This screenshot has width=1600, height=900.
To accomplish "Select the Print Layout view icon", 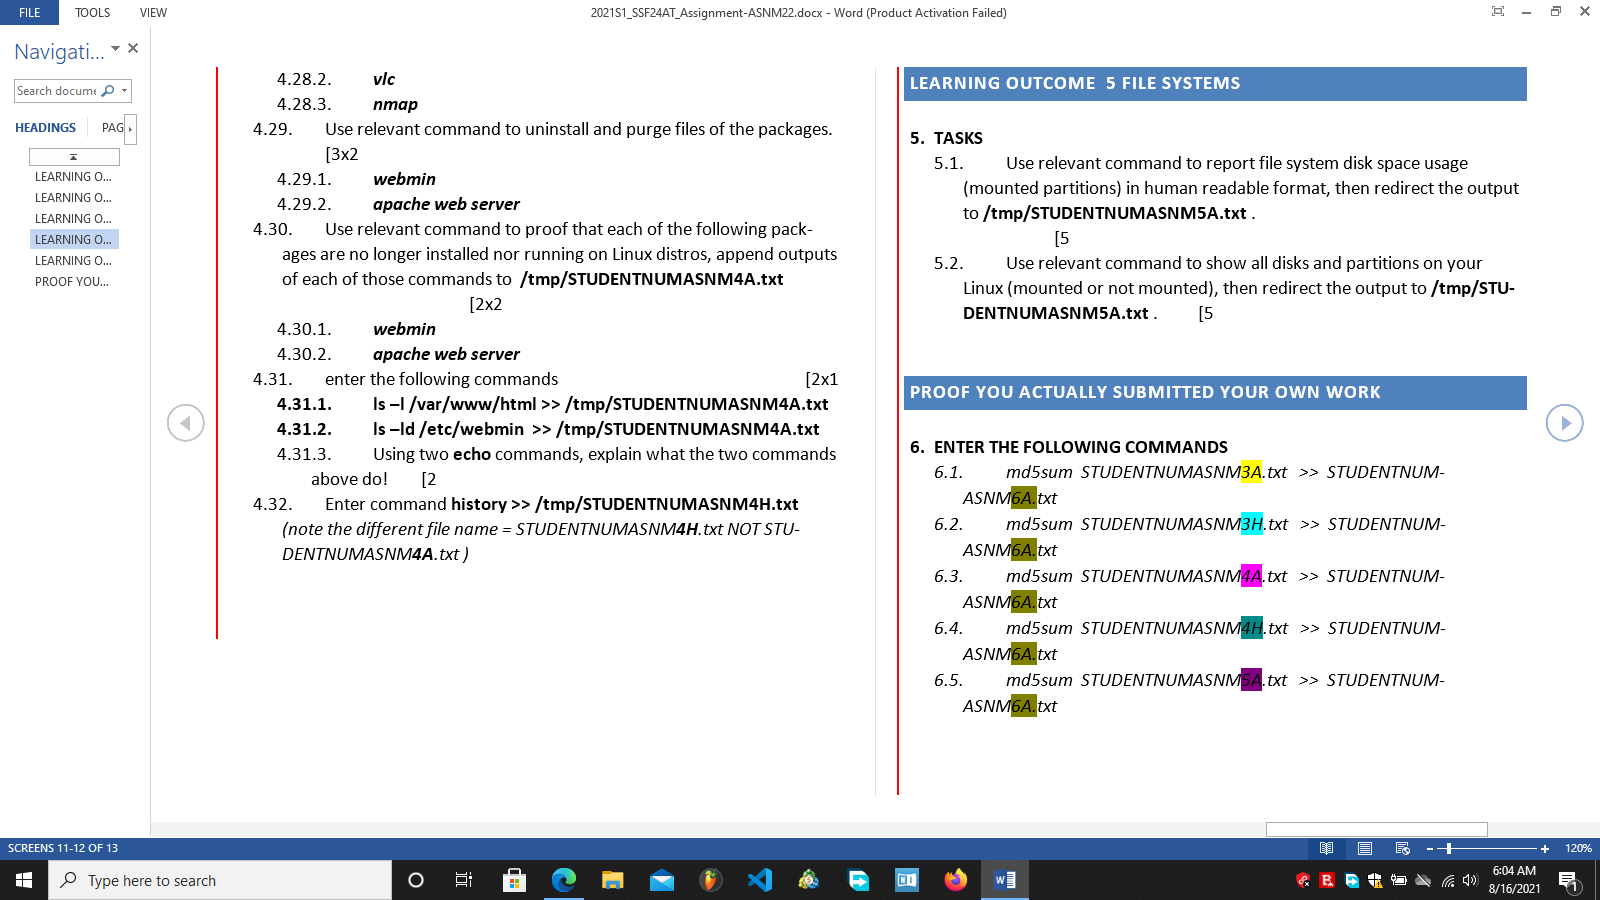I will [x=1364, y=848].
